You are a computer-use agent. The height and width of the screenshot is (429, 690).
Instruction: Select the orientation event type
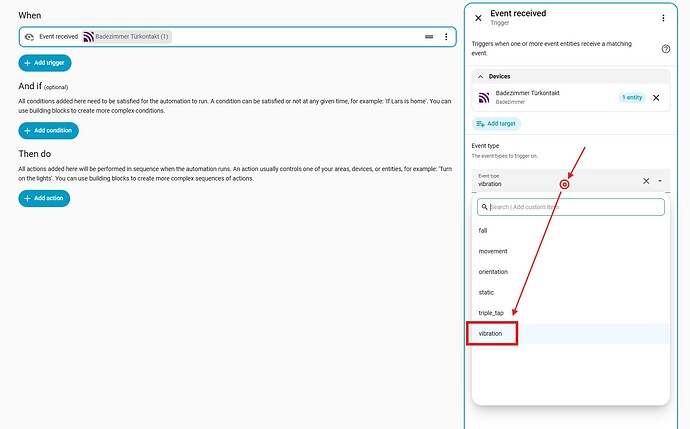coord(571,272)
